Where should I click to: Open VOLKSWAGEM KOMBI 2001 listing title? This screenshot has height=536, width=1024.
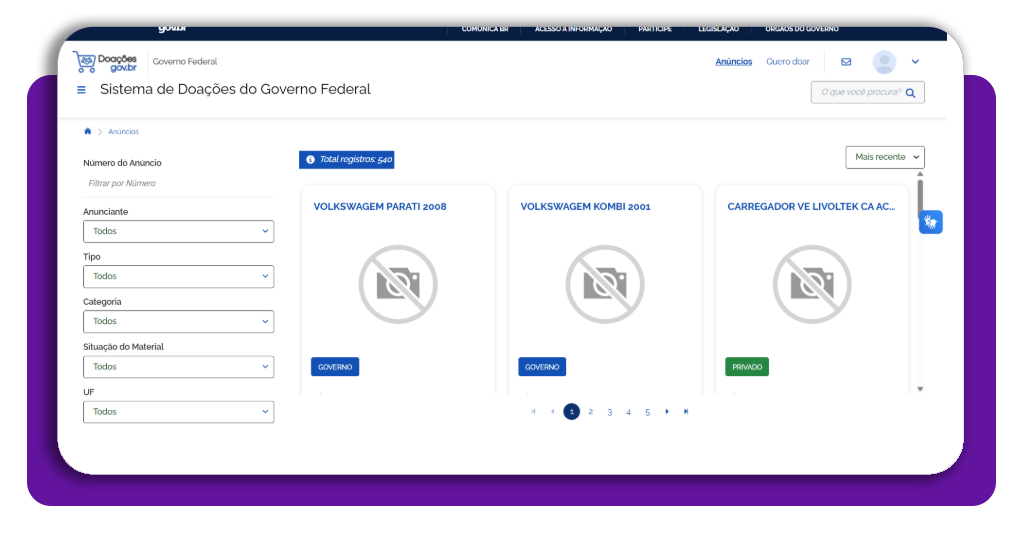(585, 206)
